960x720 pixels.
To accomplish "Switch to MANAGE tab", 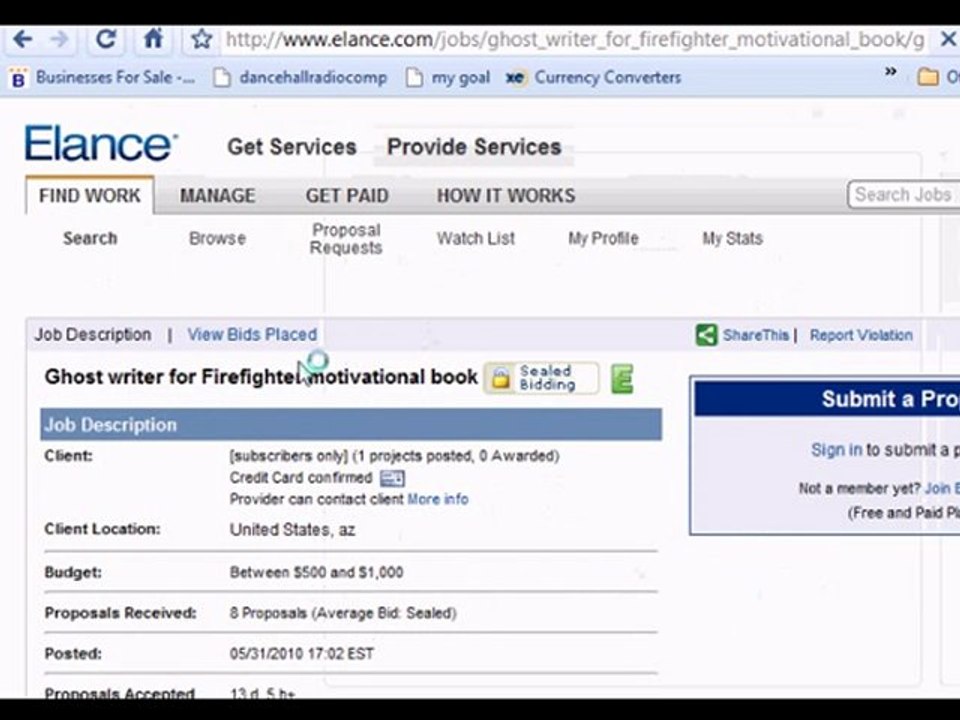I will (217, 196).
